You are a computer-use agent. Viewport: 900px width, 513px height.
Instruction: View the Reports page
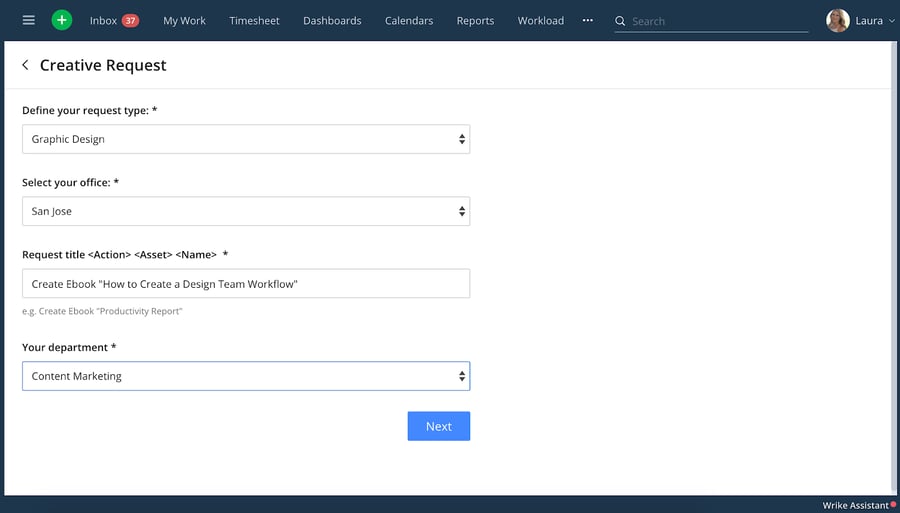pyautogui.click(x=475, y=20)
